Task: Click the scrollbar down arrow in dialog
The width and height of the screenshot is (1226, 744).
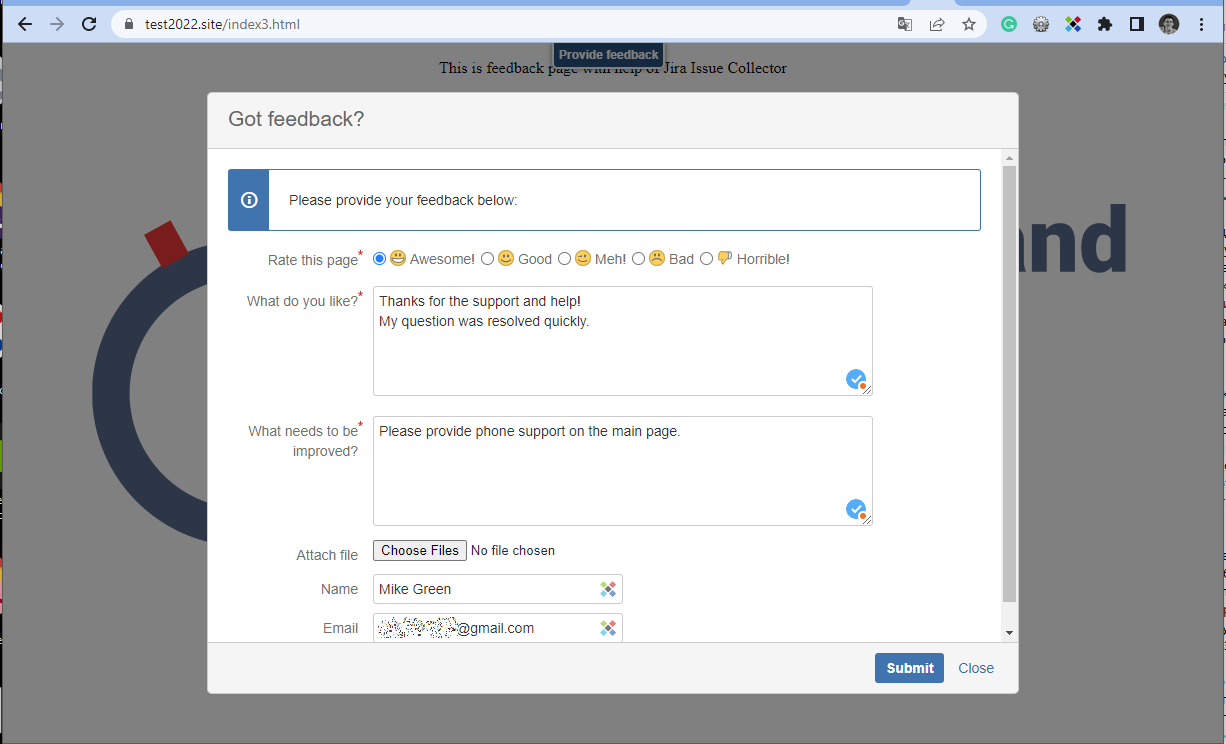Action: tap(1009, 633)
